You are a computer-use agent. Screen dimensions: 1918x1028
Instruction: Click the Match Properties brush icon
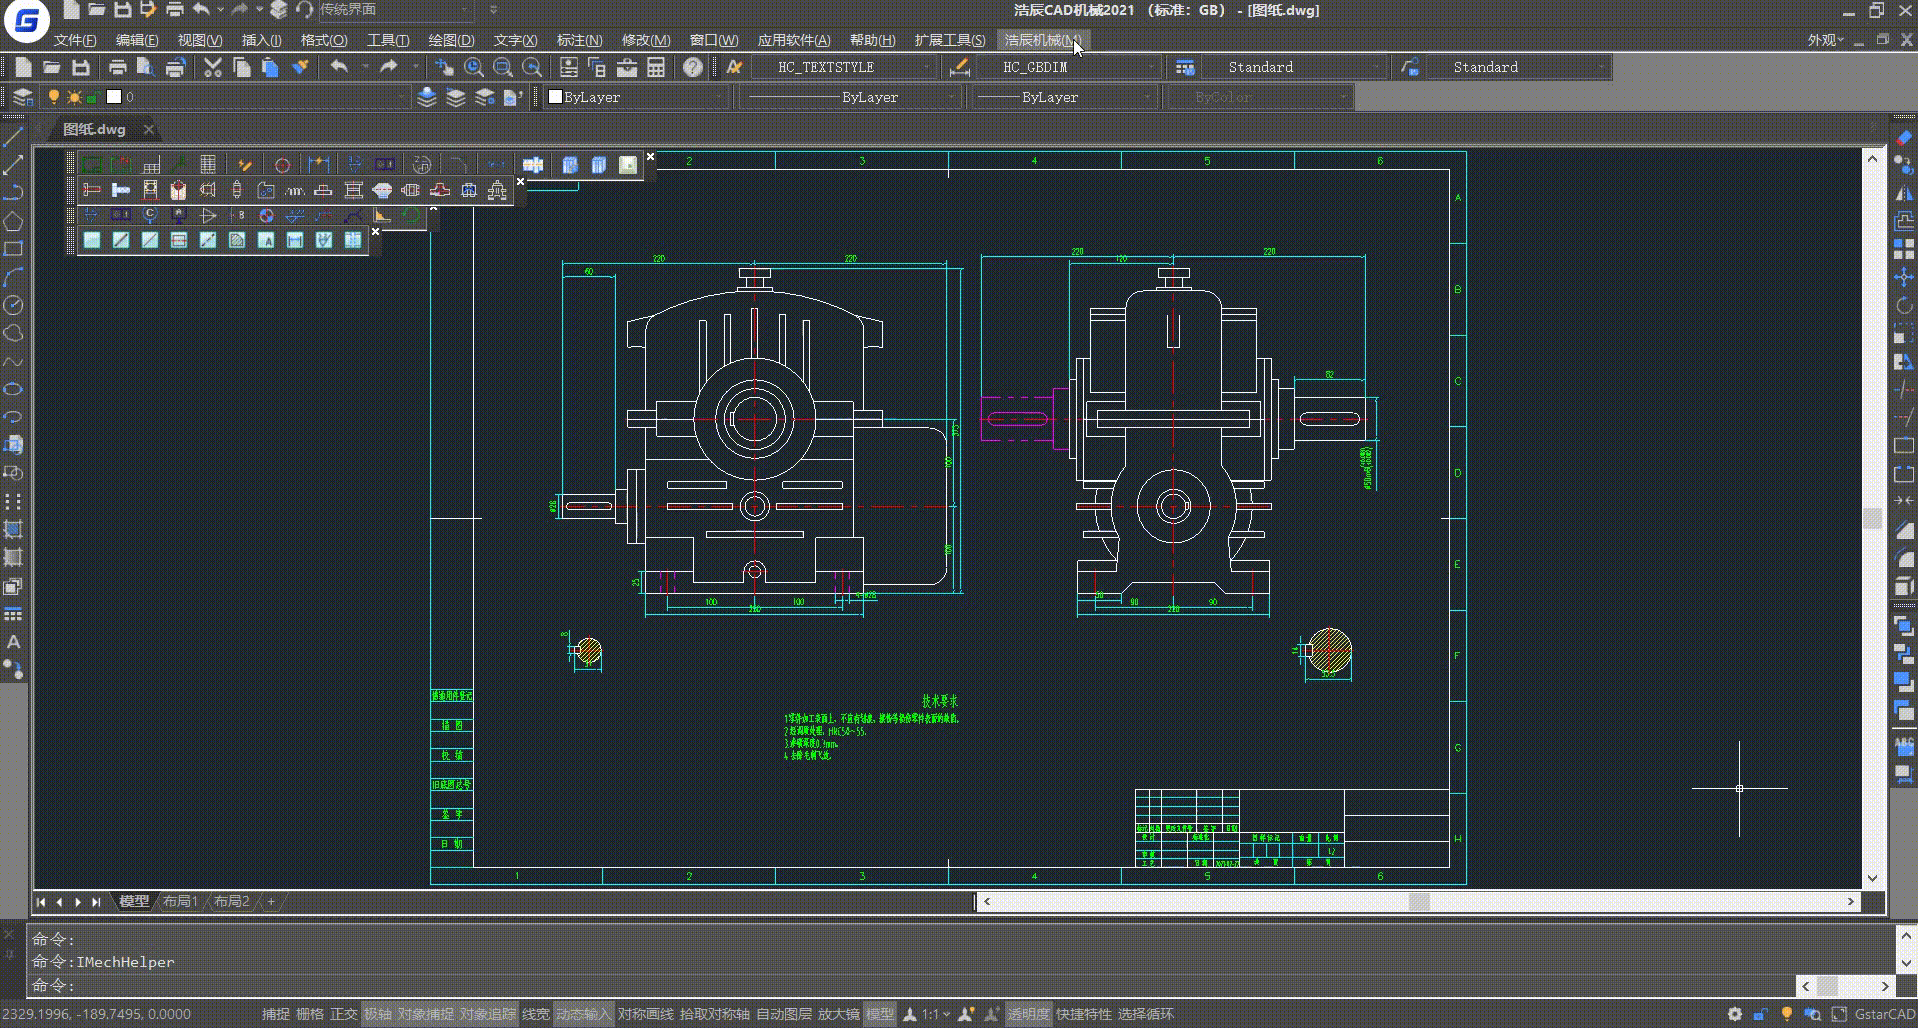click(x=299, y=67)
